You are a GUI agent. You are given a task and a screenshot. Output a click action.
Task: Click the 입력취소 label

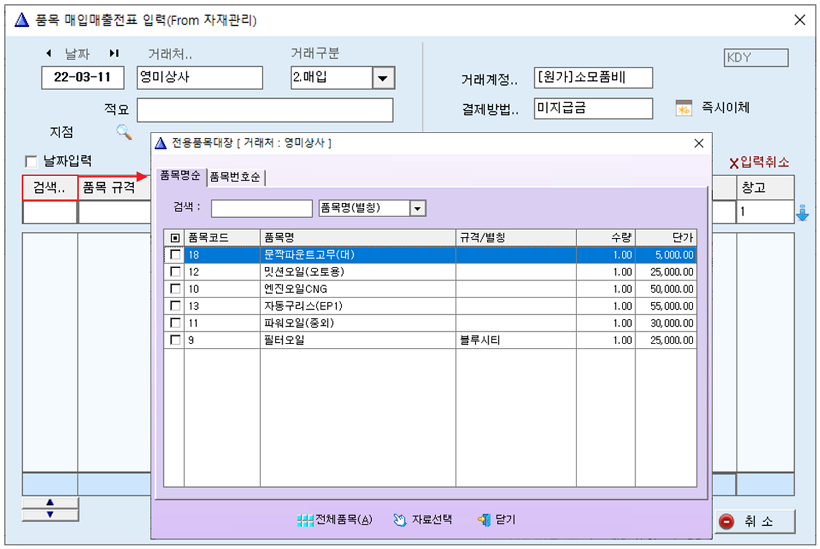765,162
